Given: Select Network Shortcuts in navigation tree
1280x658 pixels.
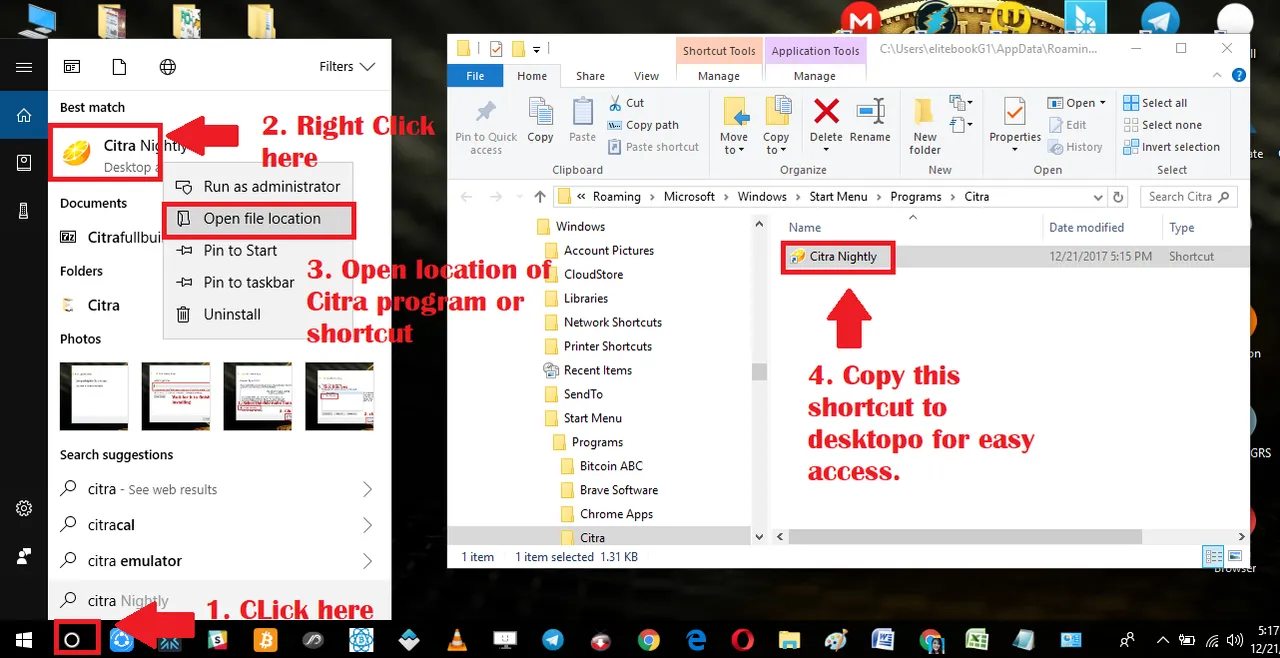Looking at the screenshot, I should click(x=613, y=322).
